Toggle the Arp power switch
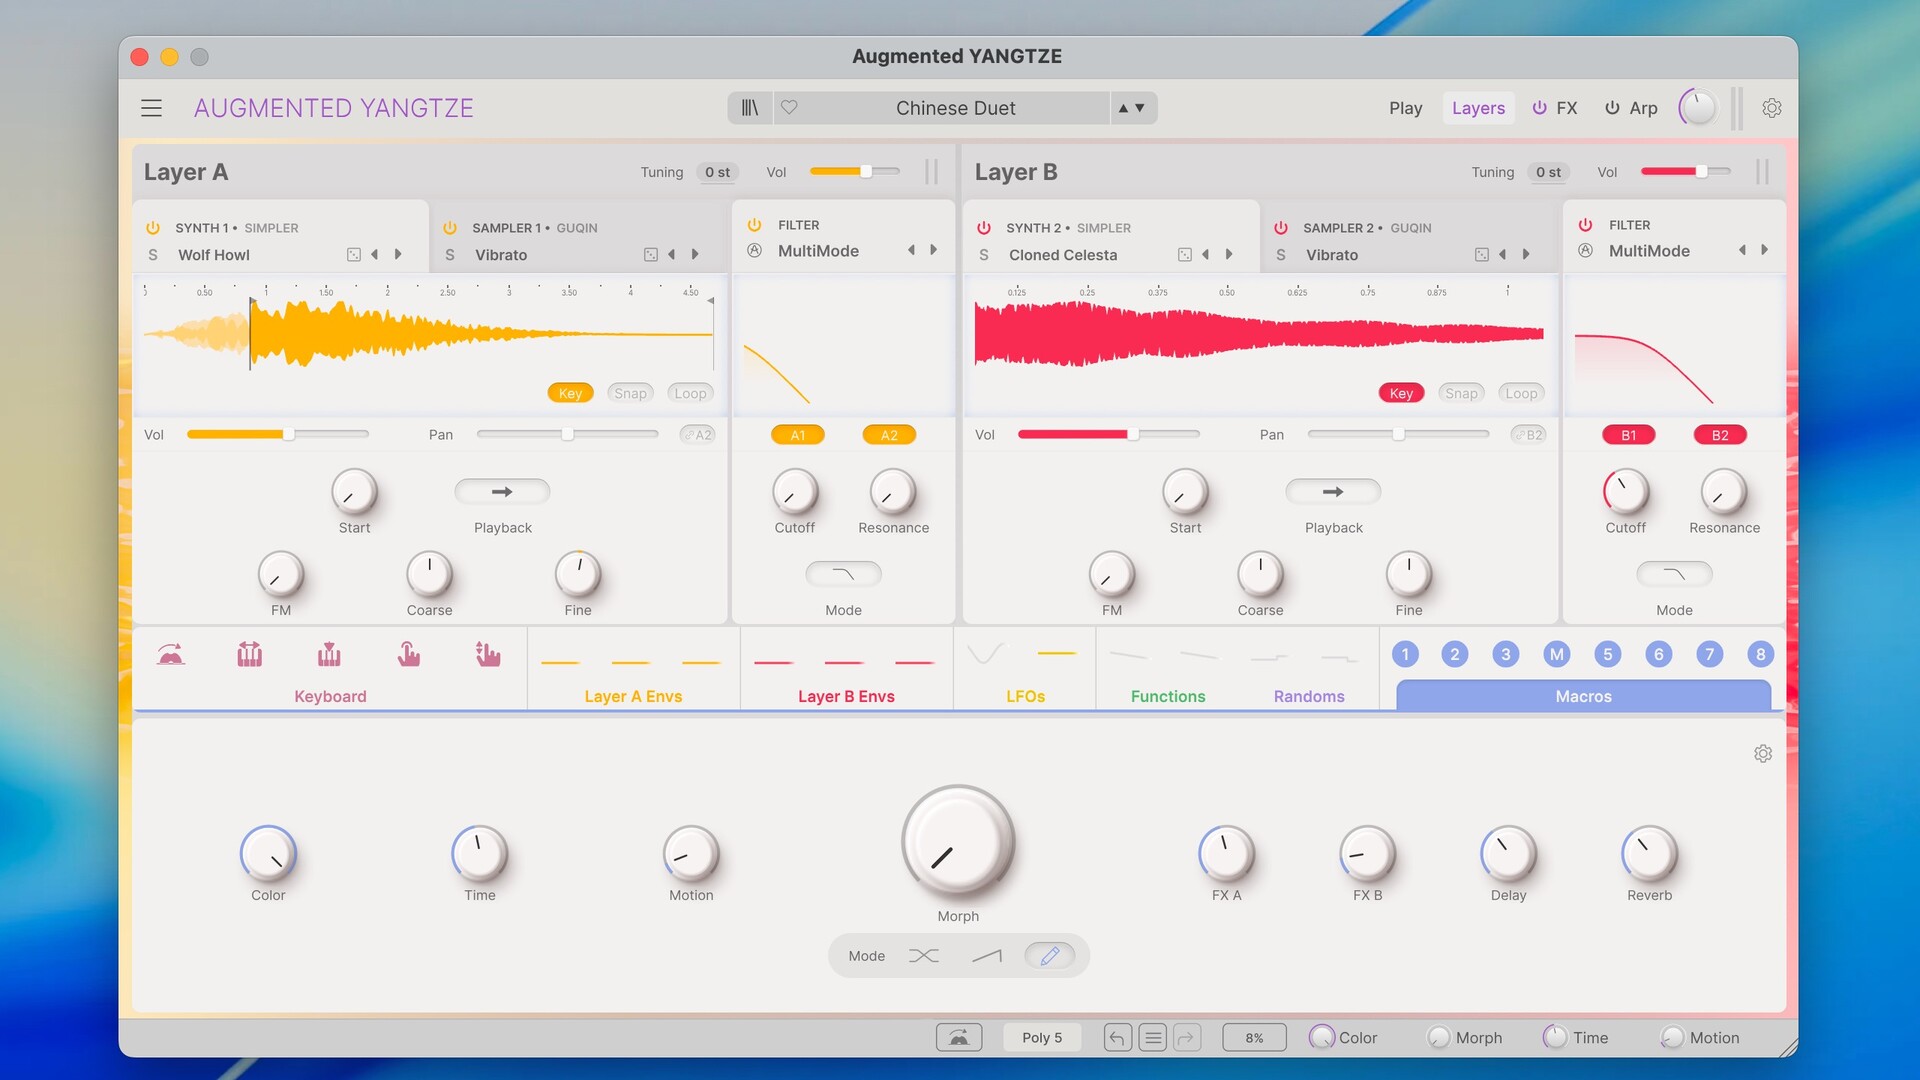Image resolution: width=1920 pixels, height=1080 pixels. [1612, 108]
